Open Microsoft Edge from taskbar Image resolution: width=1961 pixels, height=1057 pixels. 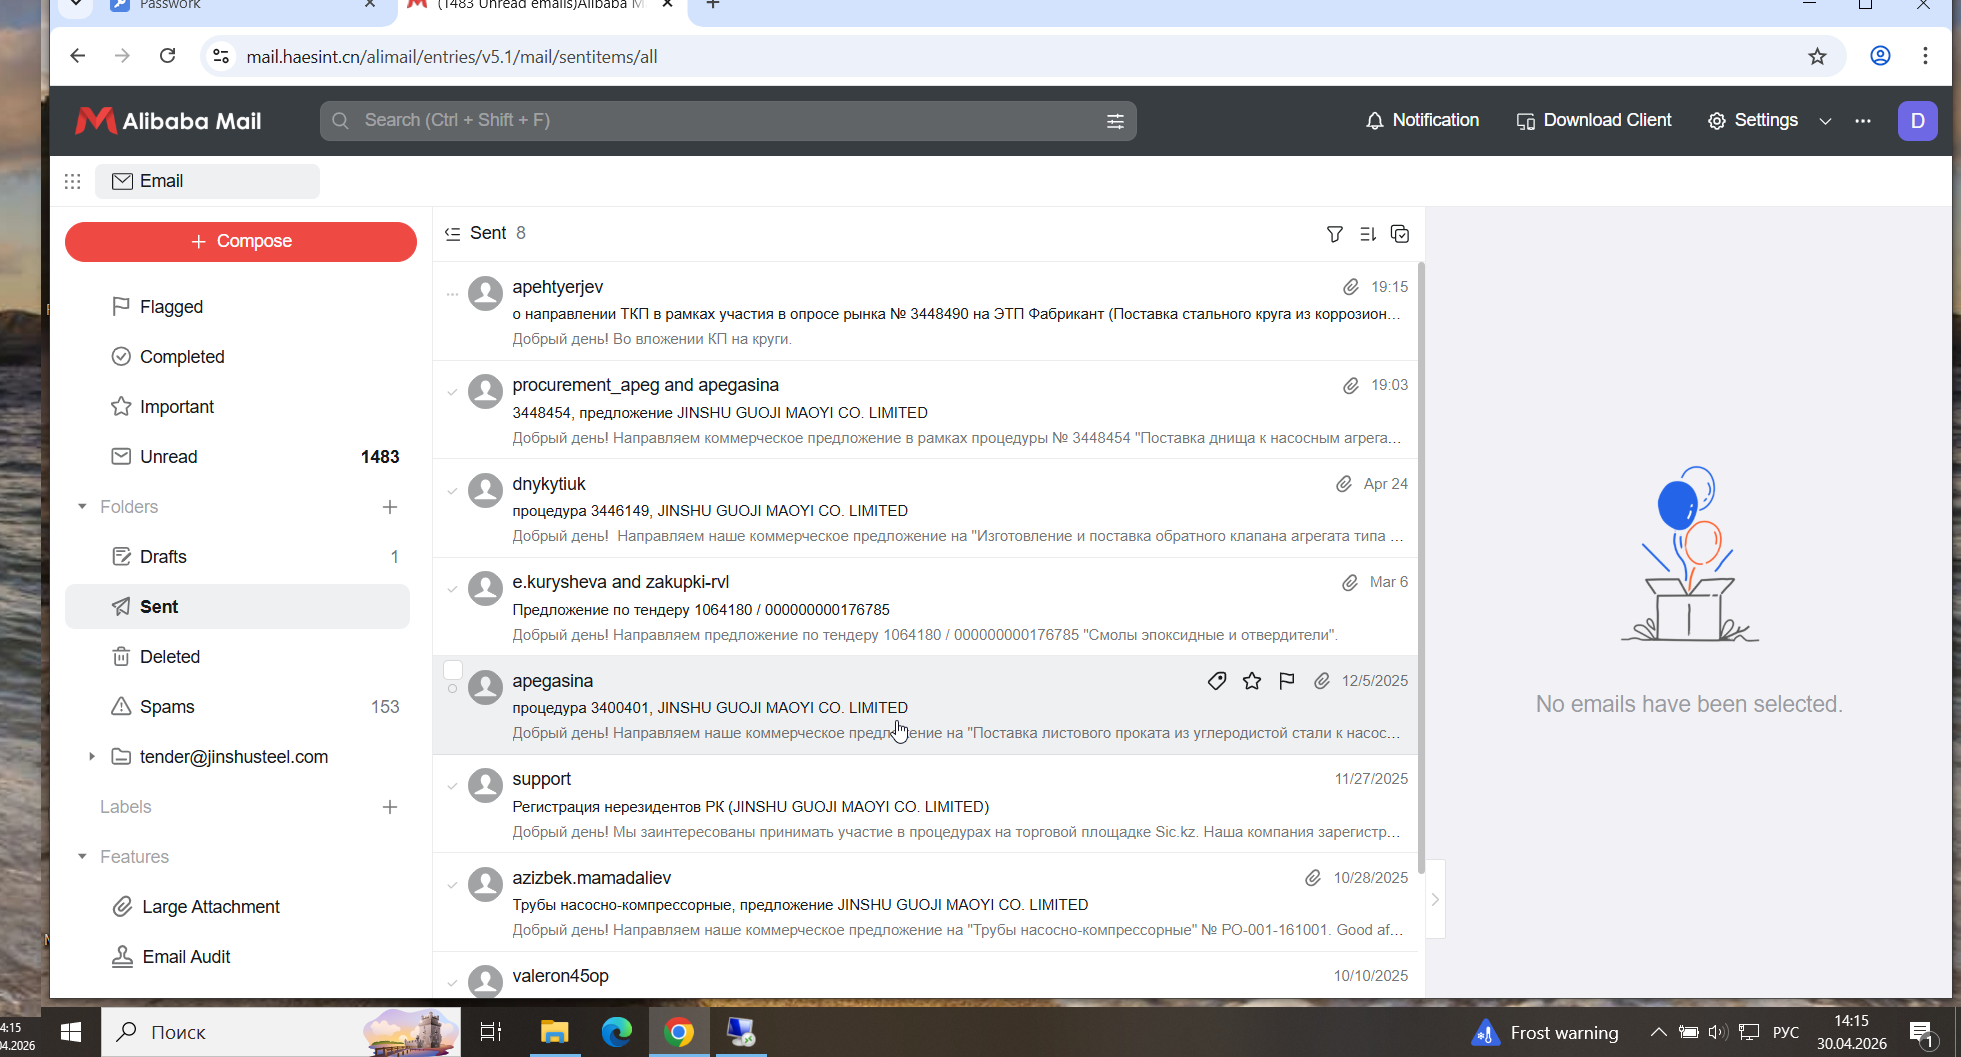click(x=617, y=1032)
